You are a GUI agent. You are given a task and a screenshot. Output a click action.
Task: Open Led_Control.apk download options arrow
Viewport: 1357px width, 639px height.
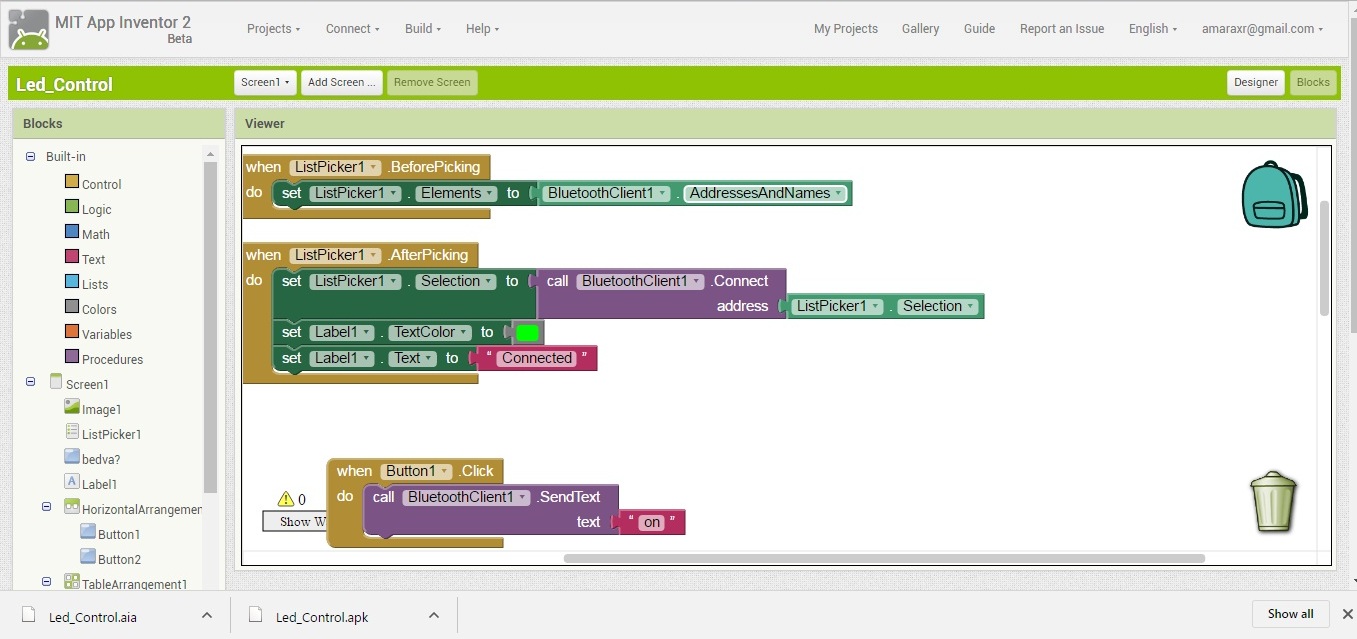coord(434,615)
